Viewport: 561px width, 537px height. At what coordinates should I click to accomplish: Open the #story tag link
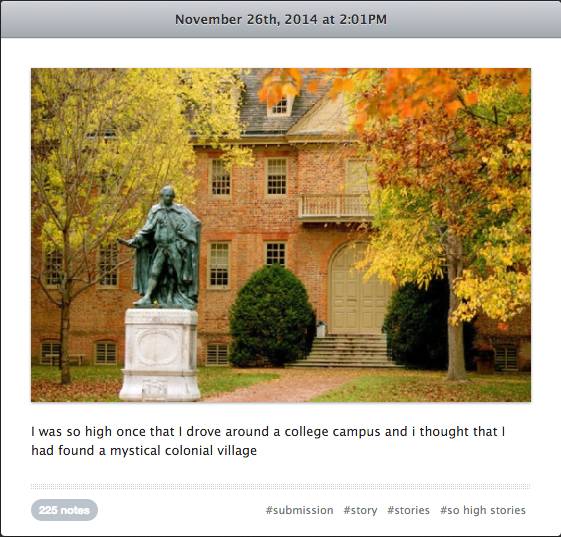[360, 511]
